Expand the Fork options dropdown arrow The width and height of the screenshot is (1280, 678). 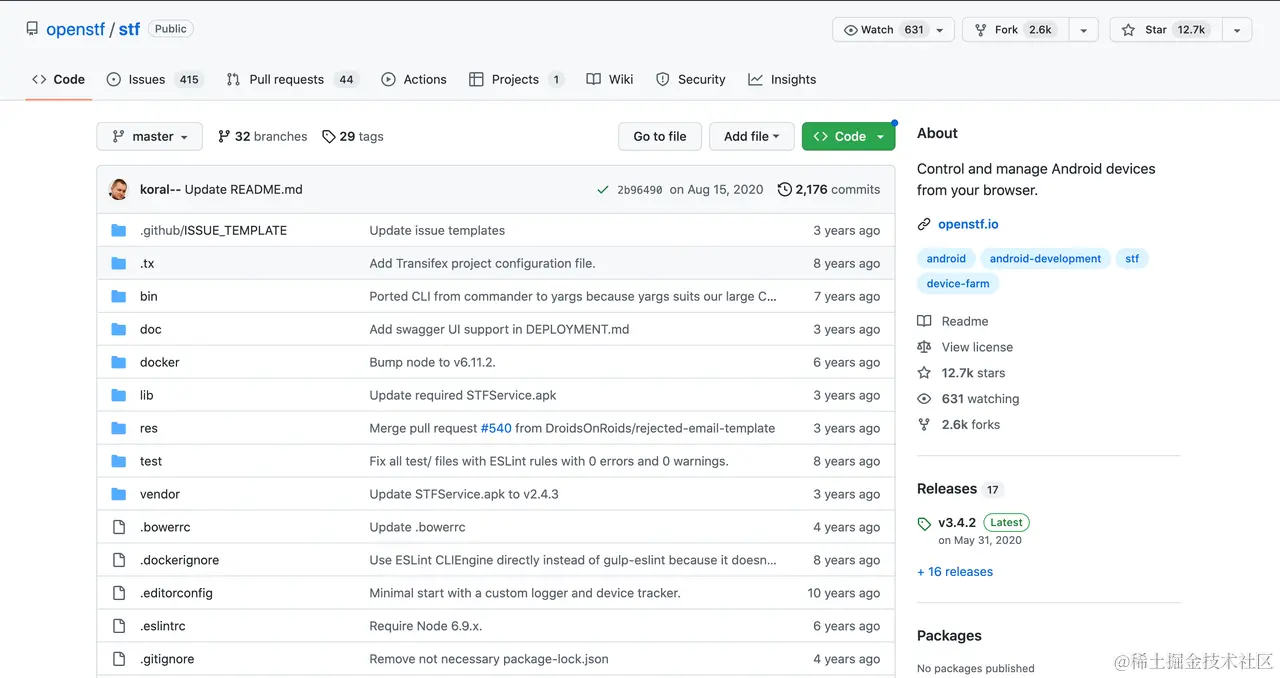click(1083, 30)
